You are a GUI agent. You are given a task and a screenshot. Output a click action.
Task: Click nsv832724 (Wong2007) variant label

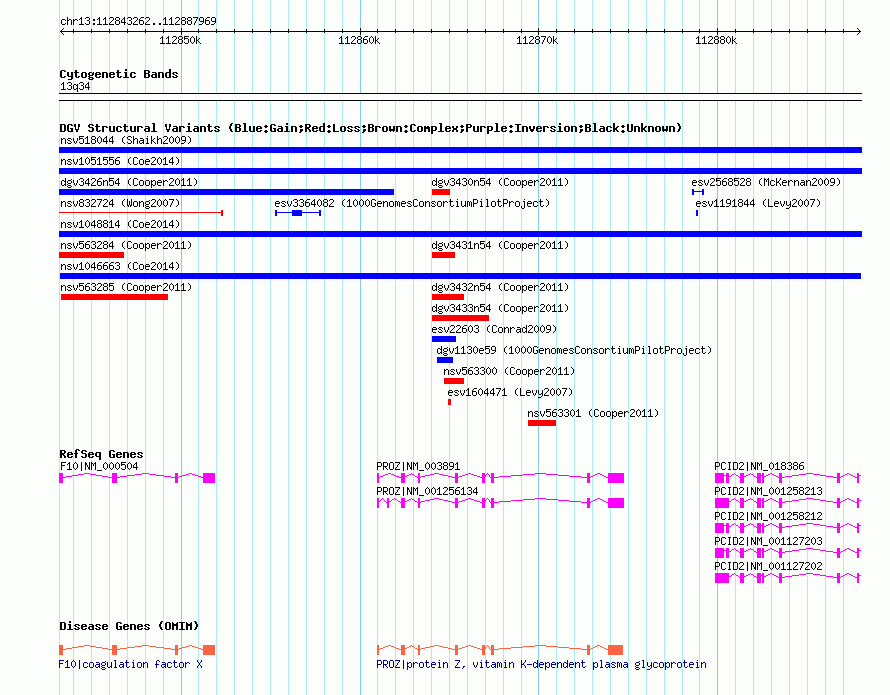(x=120, y=203)
